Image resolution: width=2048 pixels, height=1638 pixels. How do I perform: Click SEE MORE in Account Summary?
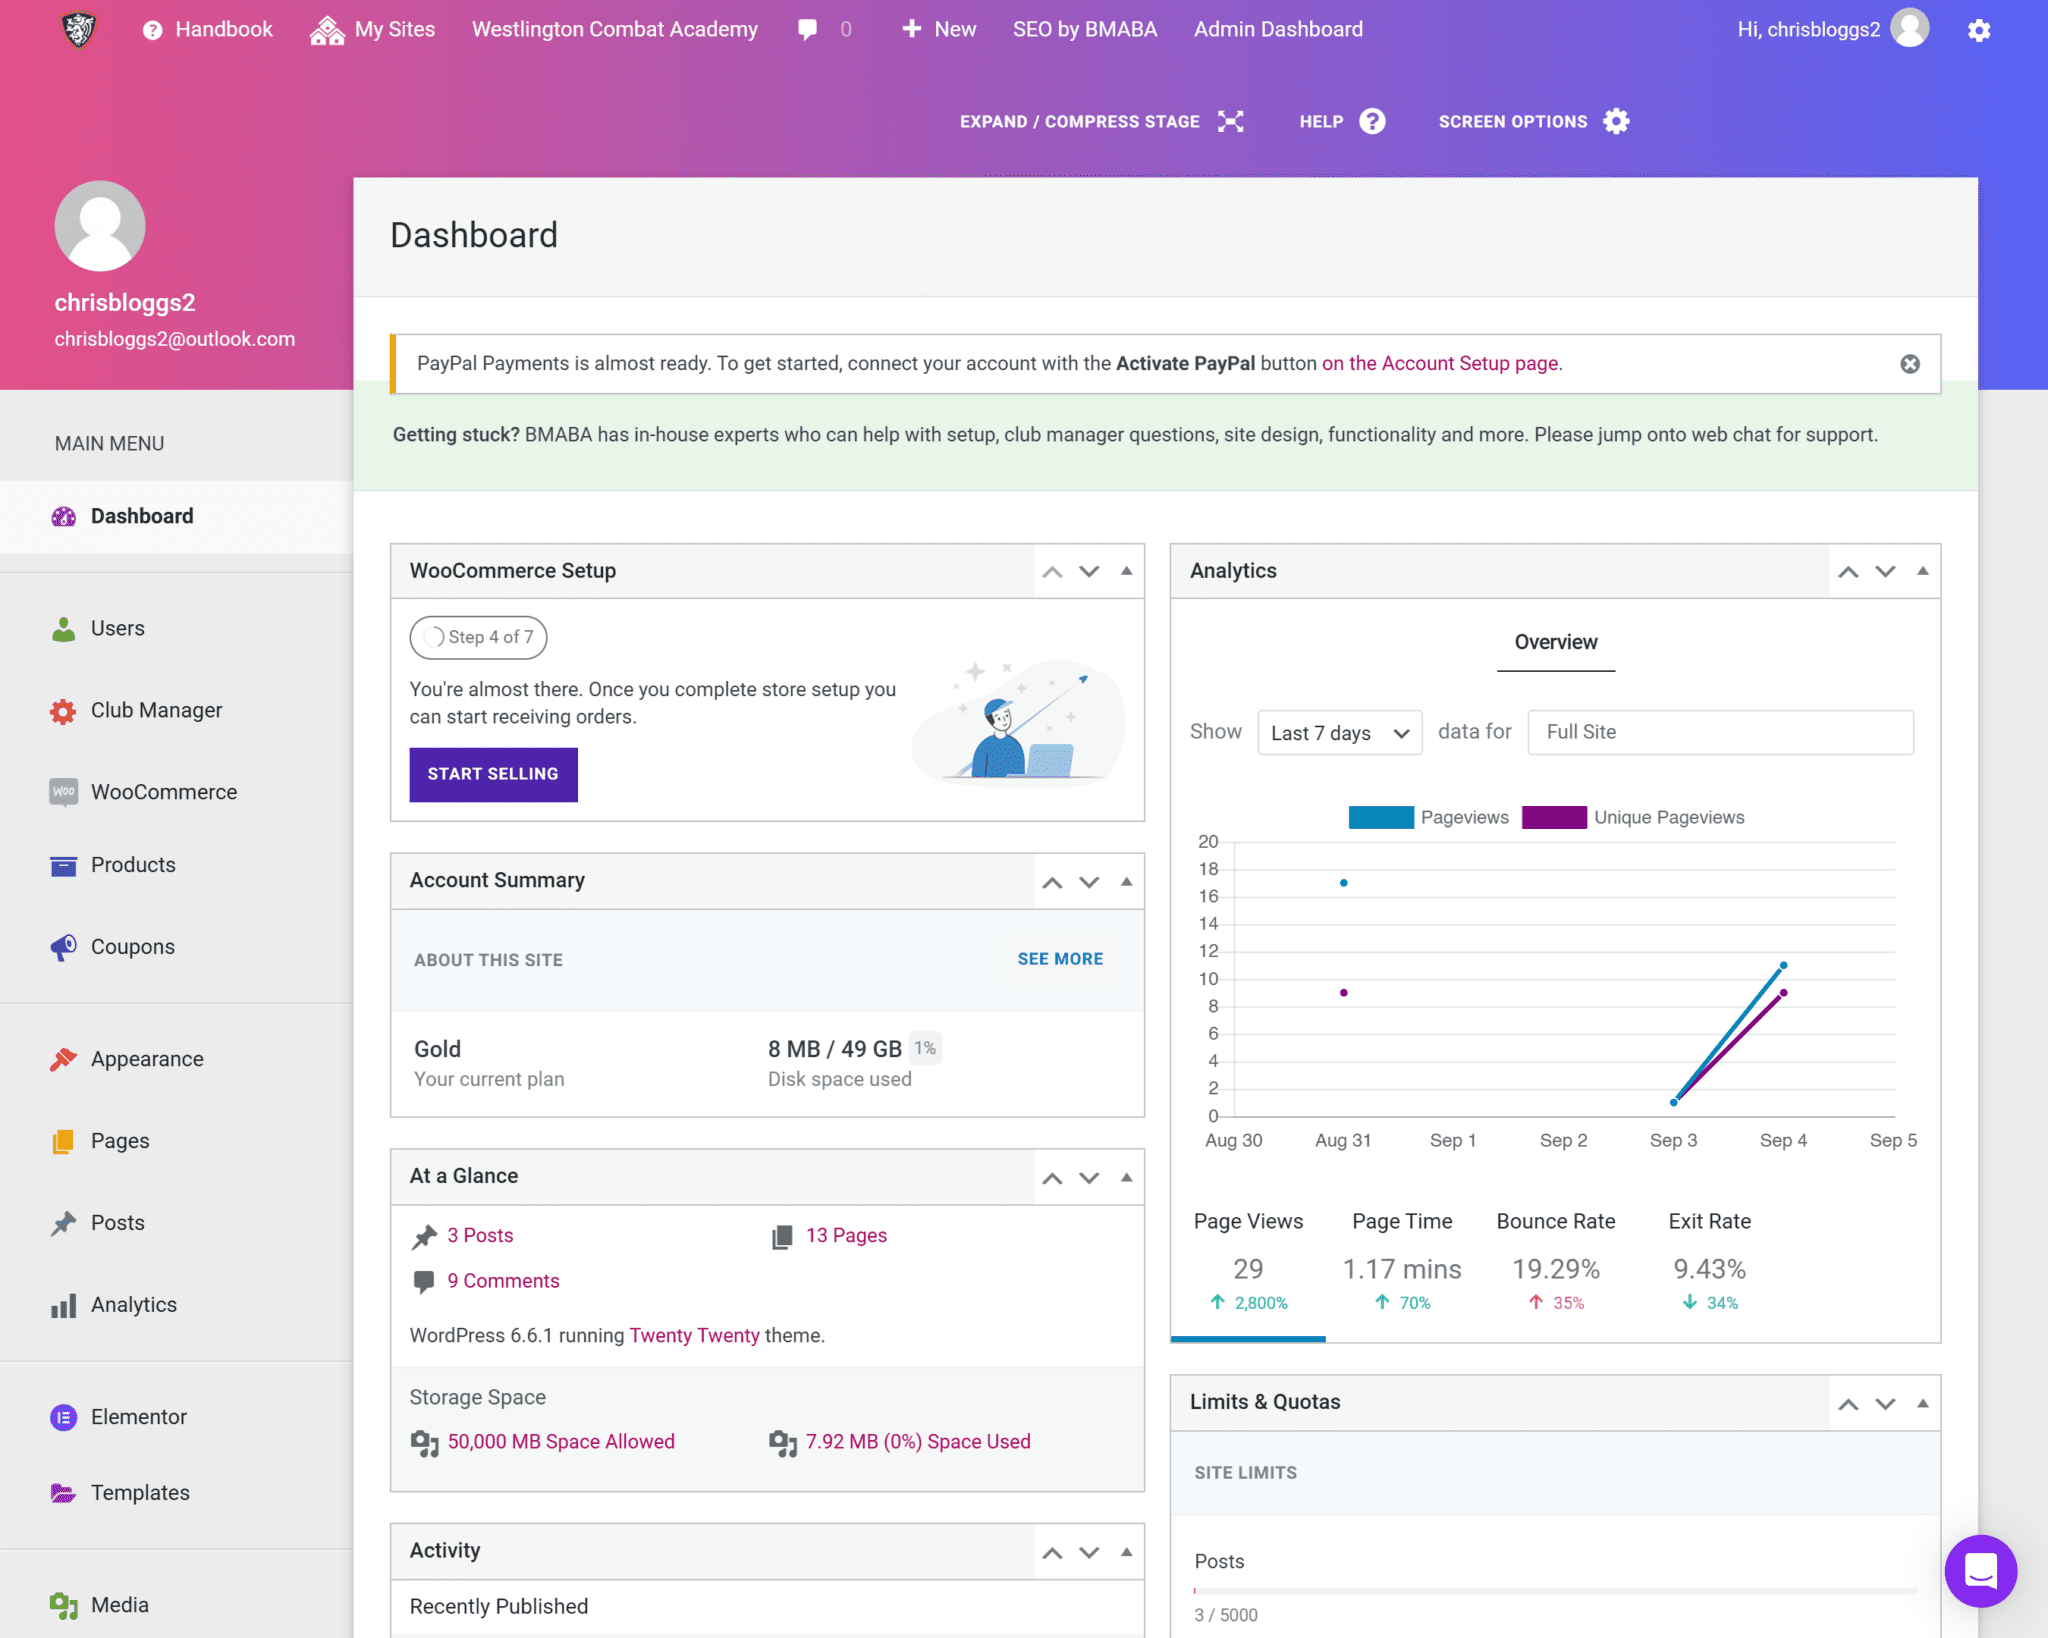pyautogui.click(x=1060, y=959)
